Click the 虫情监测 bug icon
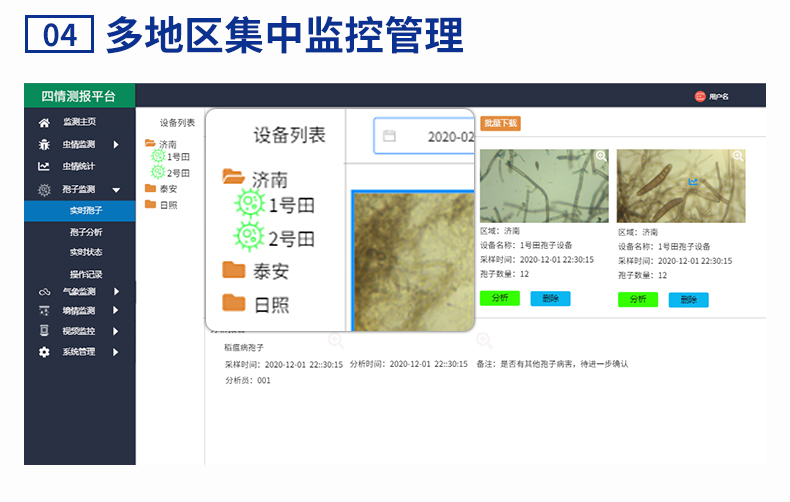 click(44, 145)
